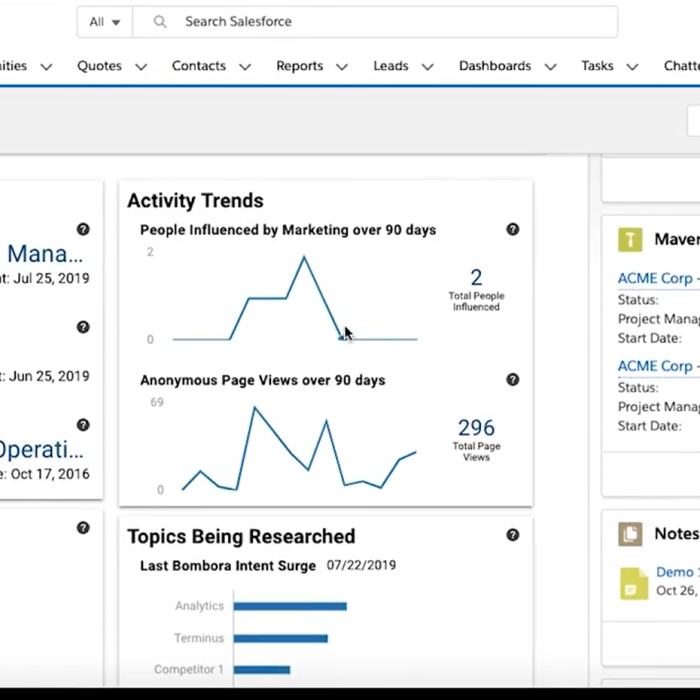Open help for Anonymous Page Views chart

(512, 379)
